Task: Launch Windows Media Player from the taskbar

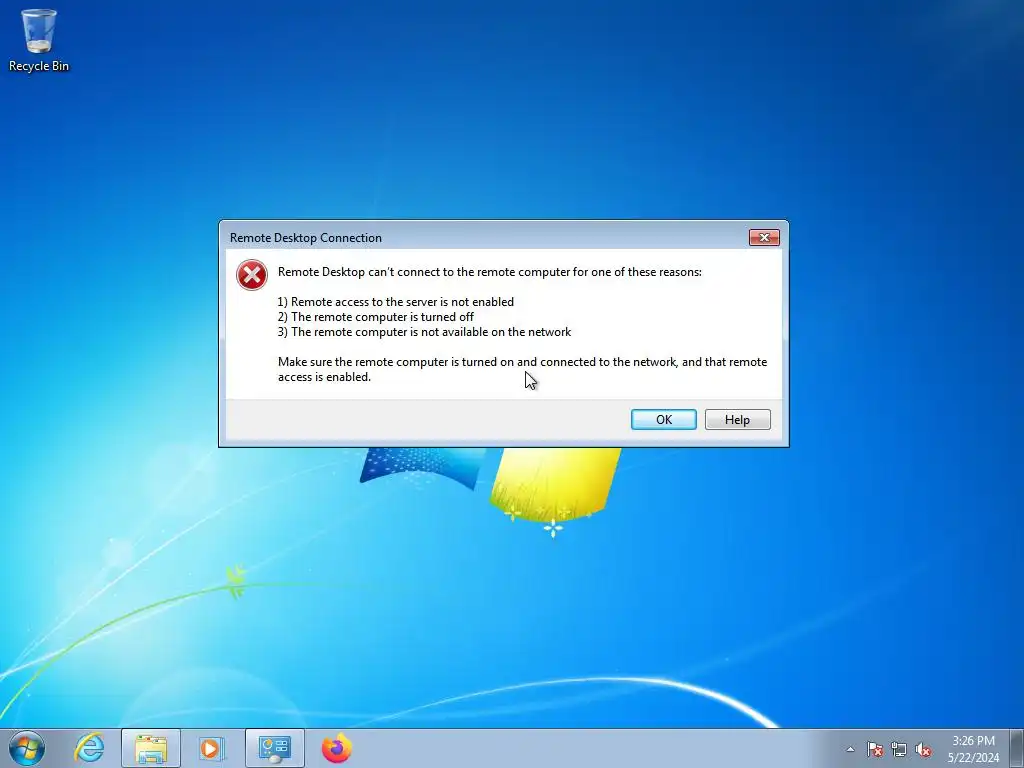Action: tap(212, 748)
